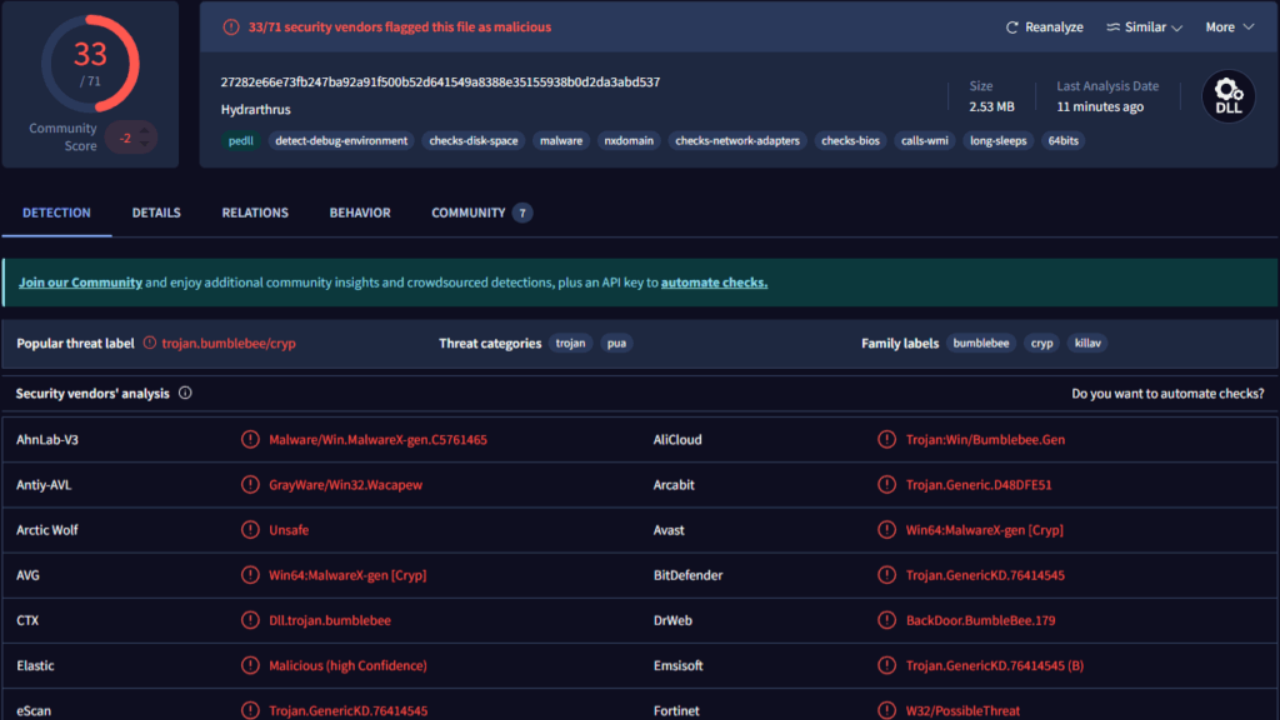
Task: Click 'Do you want to automate checks?'
Action: tap(1168, 394)
